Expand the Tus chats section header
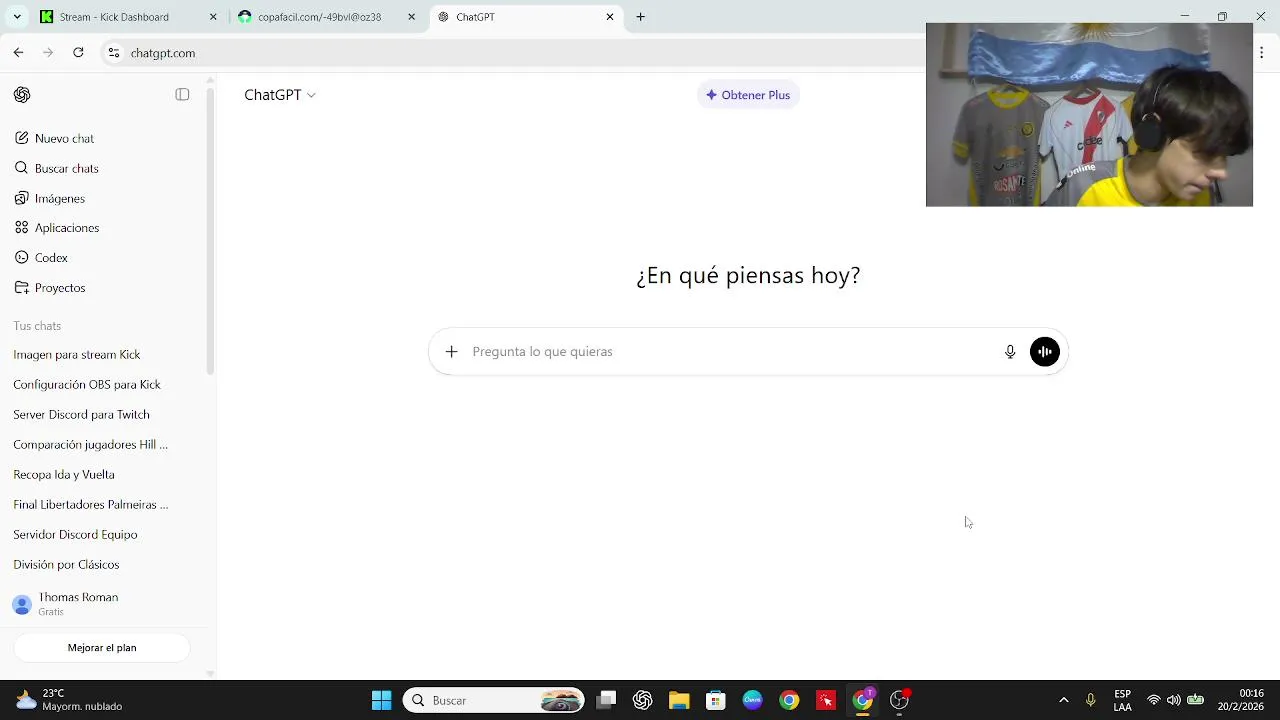The width and height of the screenshot is (1280, 720). (x=37, y=326)
